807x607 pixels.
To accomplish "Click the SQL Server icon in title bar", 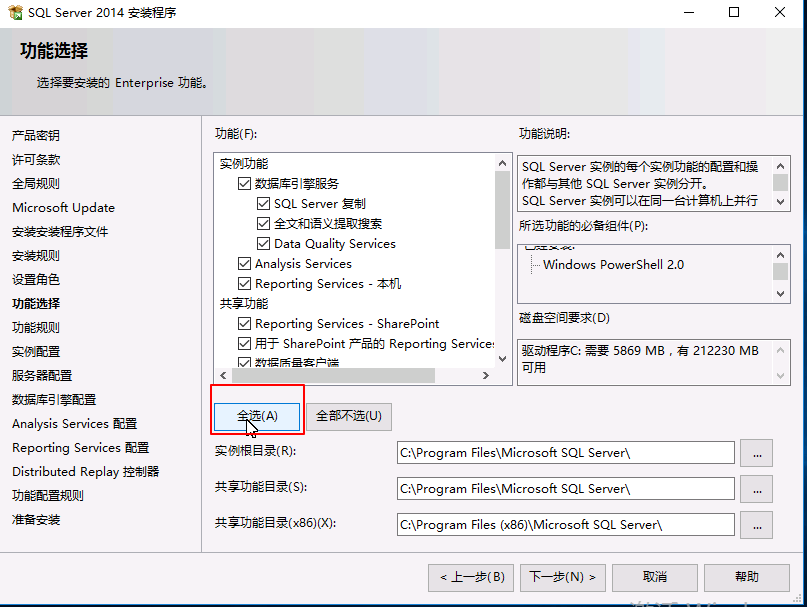I will coord(16,13).
